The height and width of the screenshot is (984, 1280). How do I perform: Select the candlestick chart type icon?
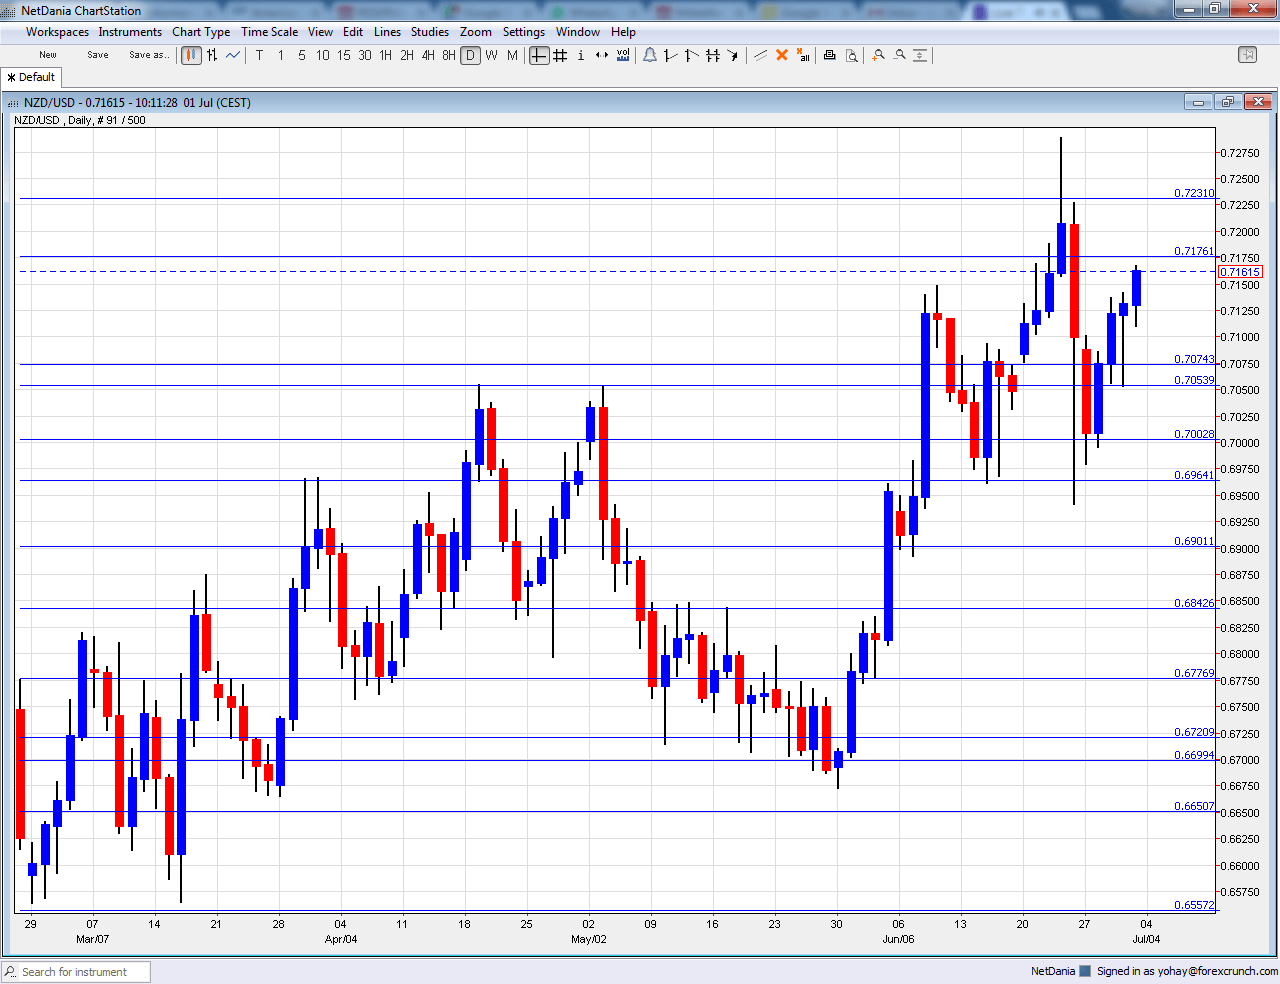[191, 55]
